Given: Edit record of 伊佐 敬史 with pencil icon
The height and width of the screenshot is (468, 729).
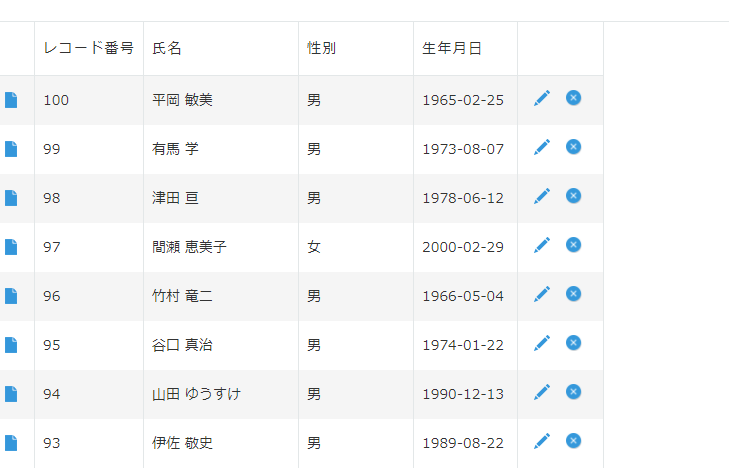Looking at the screenshot, I should coord(542,441).
